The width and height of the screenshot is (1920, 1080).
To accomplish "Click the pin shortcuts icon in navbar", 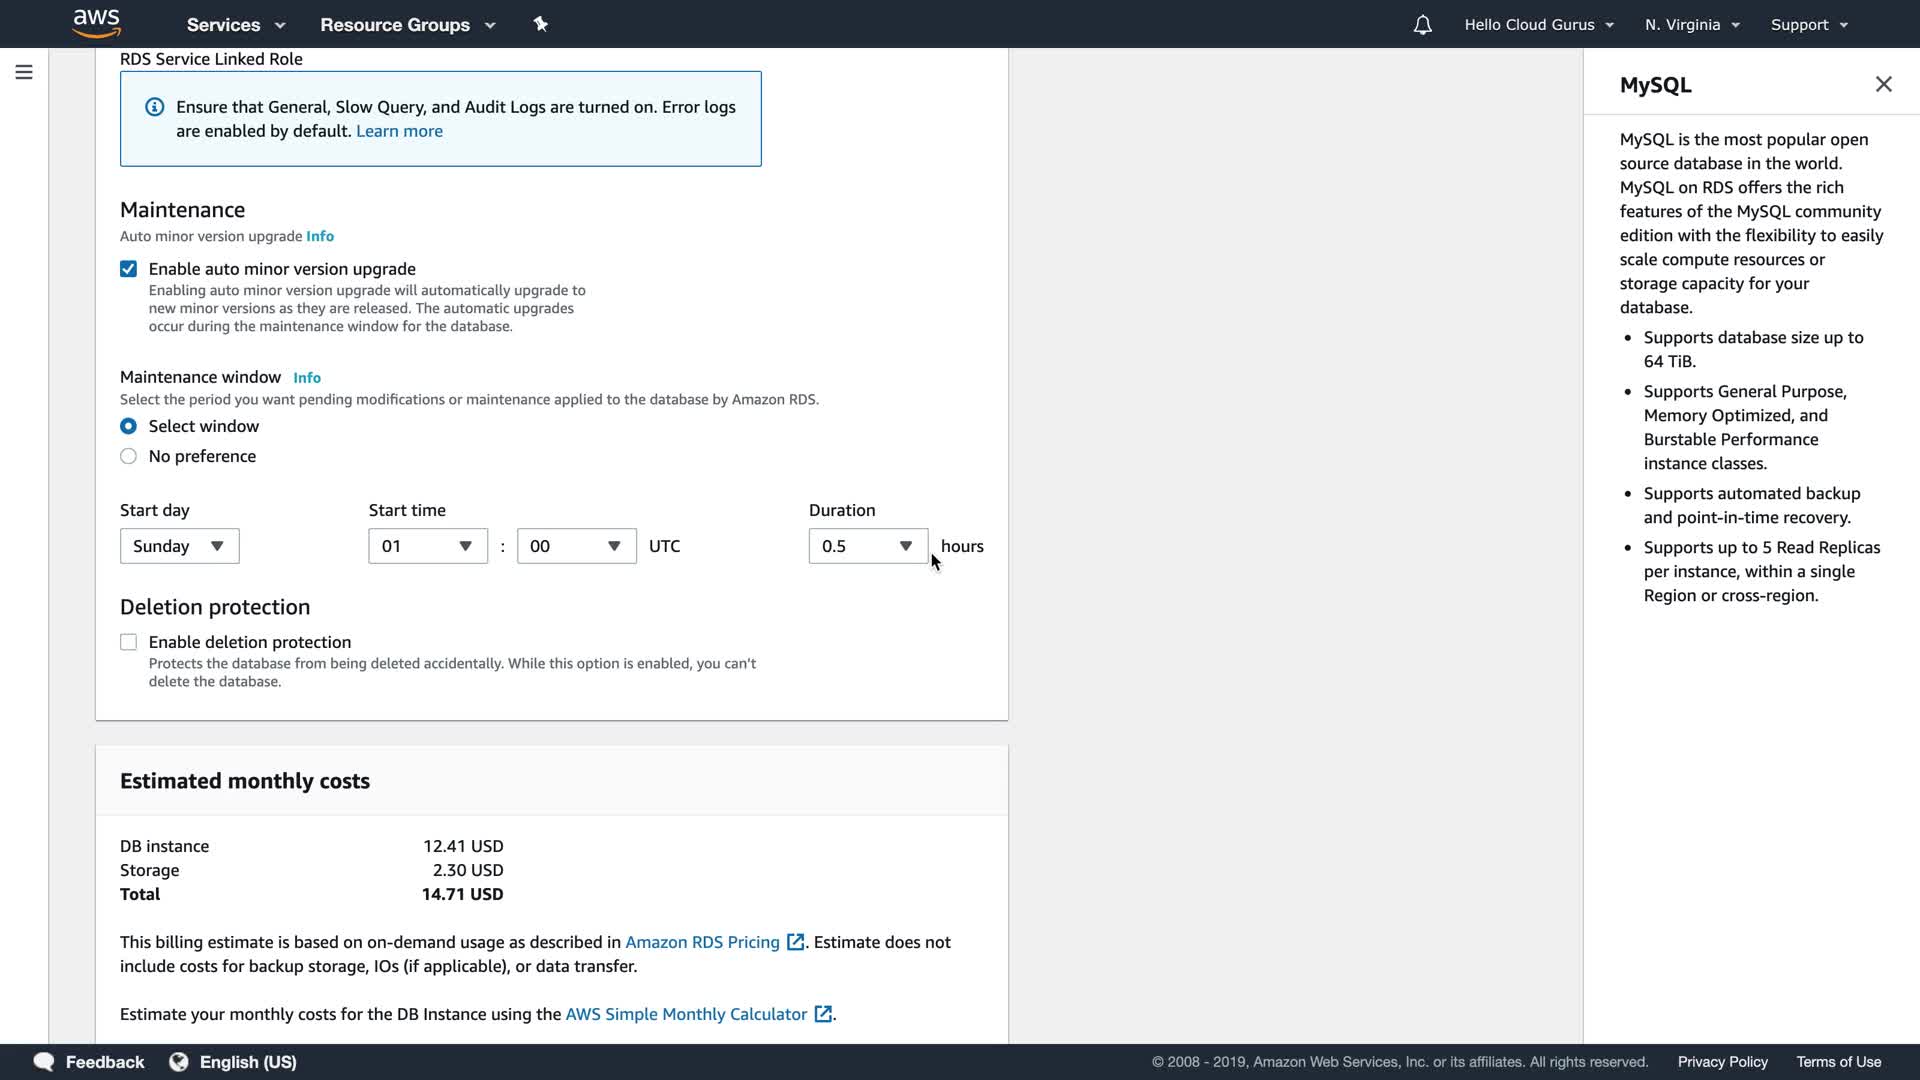I will coord(541,24).
